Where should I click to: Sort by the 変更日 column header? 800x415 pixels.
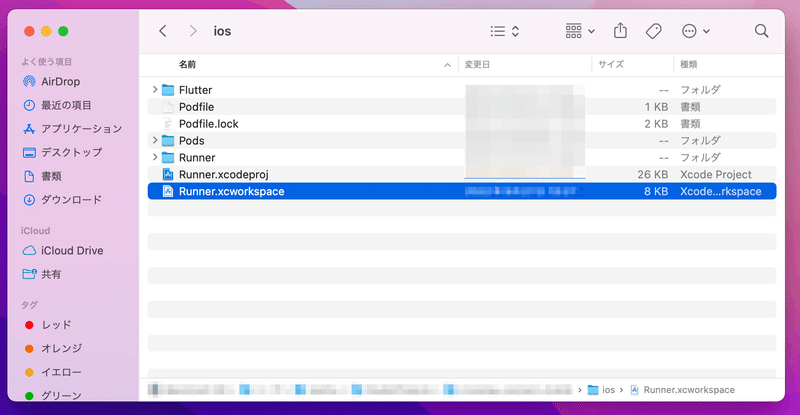[477, 64]
